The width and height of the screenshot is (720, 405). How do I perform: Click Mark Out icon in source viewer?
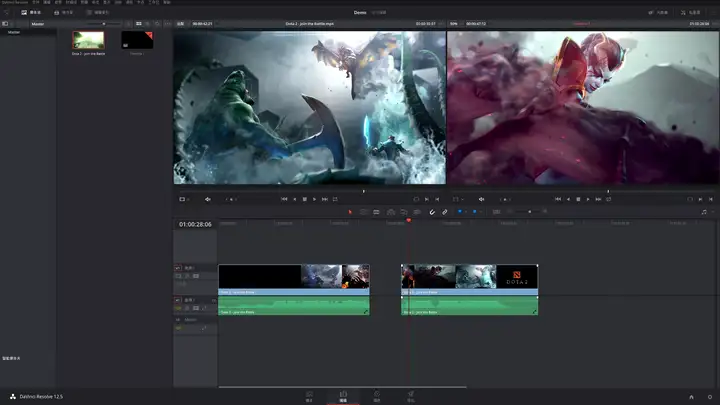(437, 199)
